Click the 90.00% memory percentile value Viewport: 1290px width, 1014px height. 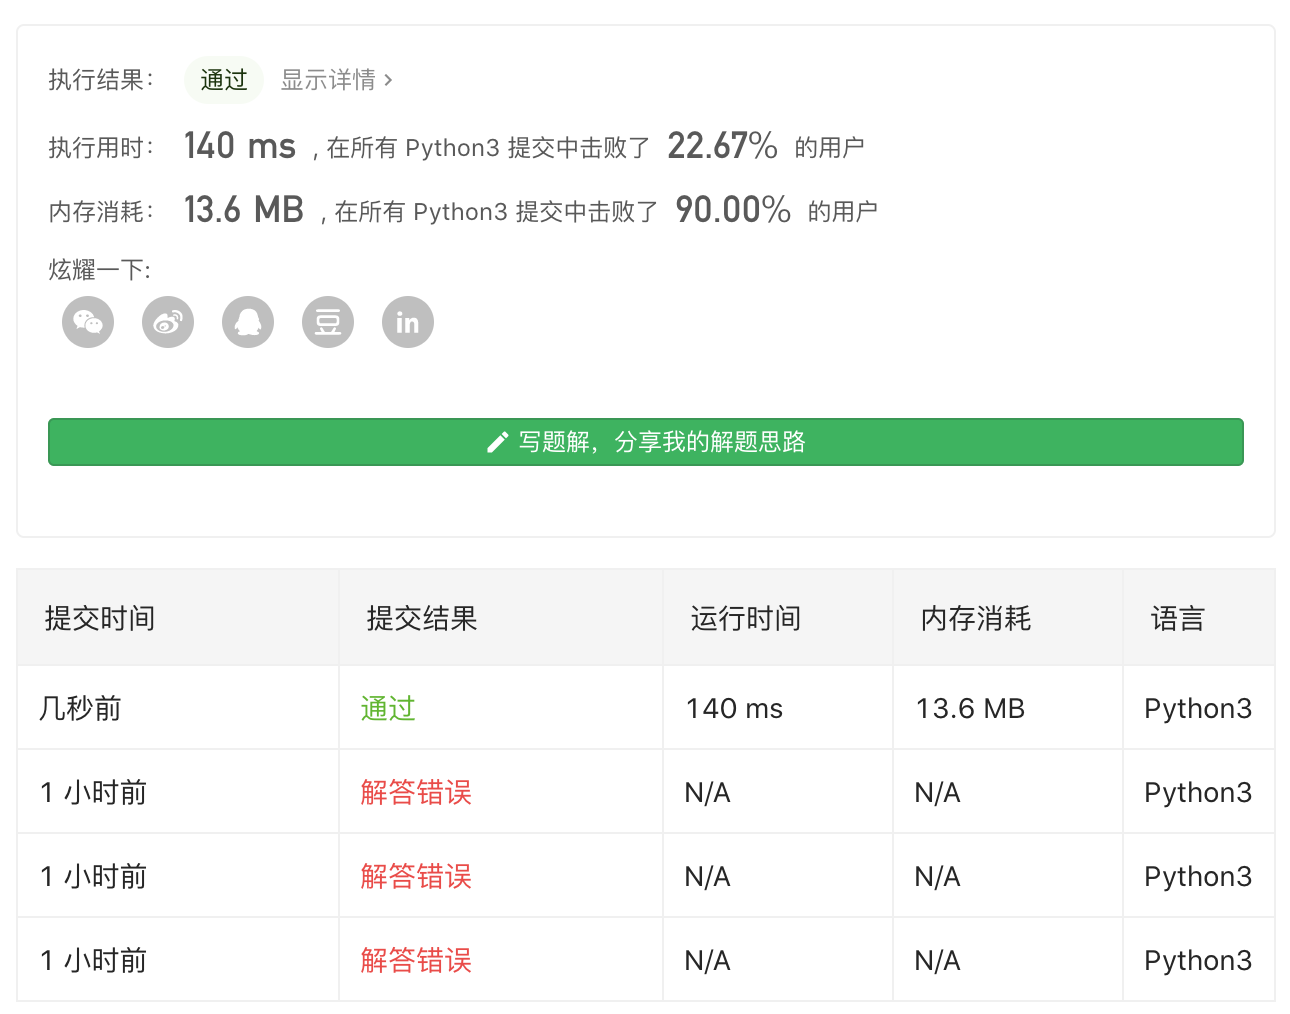733,210
